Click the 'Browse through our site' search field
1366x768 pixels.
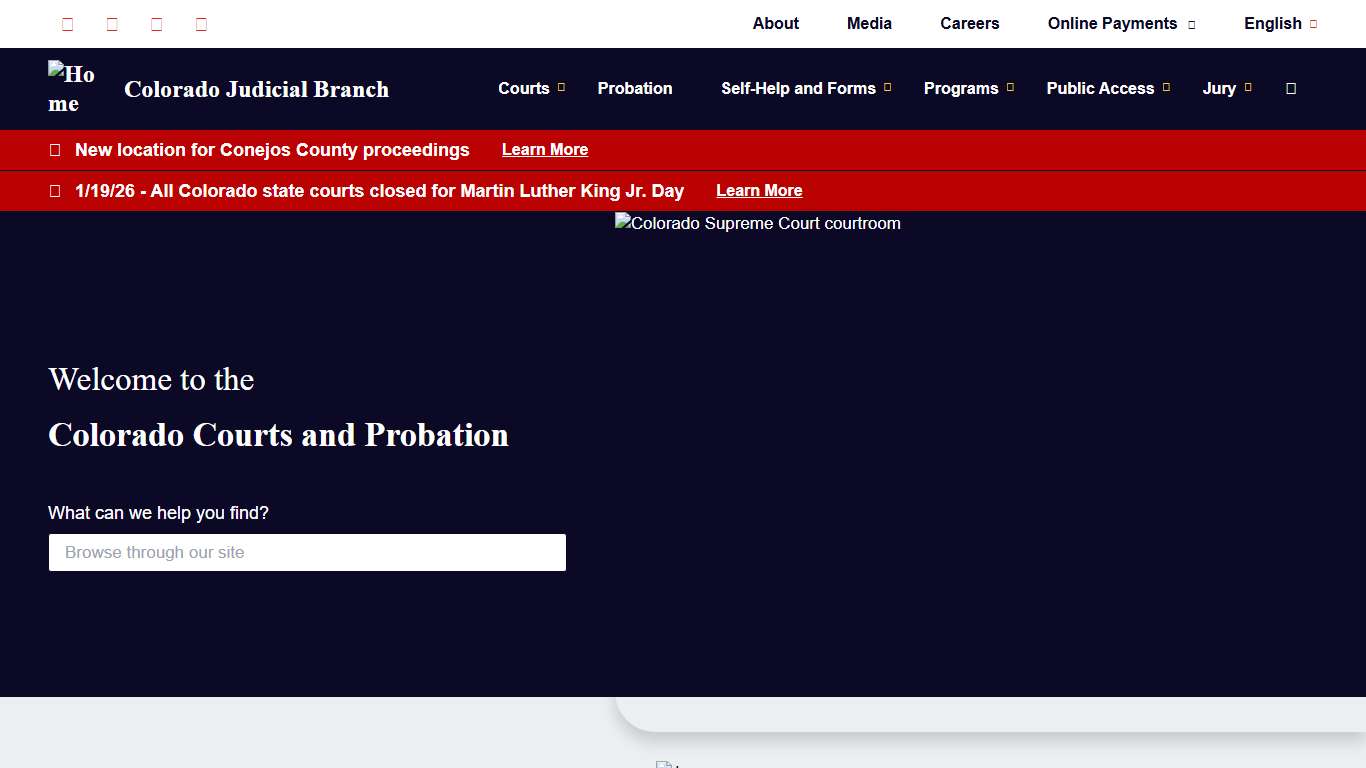tap(307, 552)
